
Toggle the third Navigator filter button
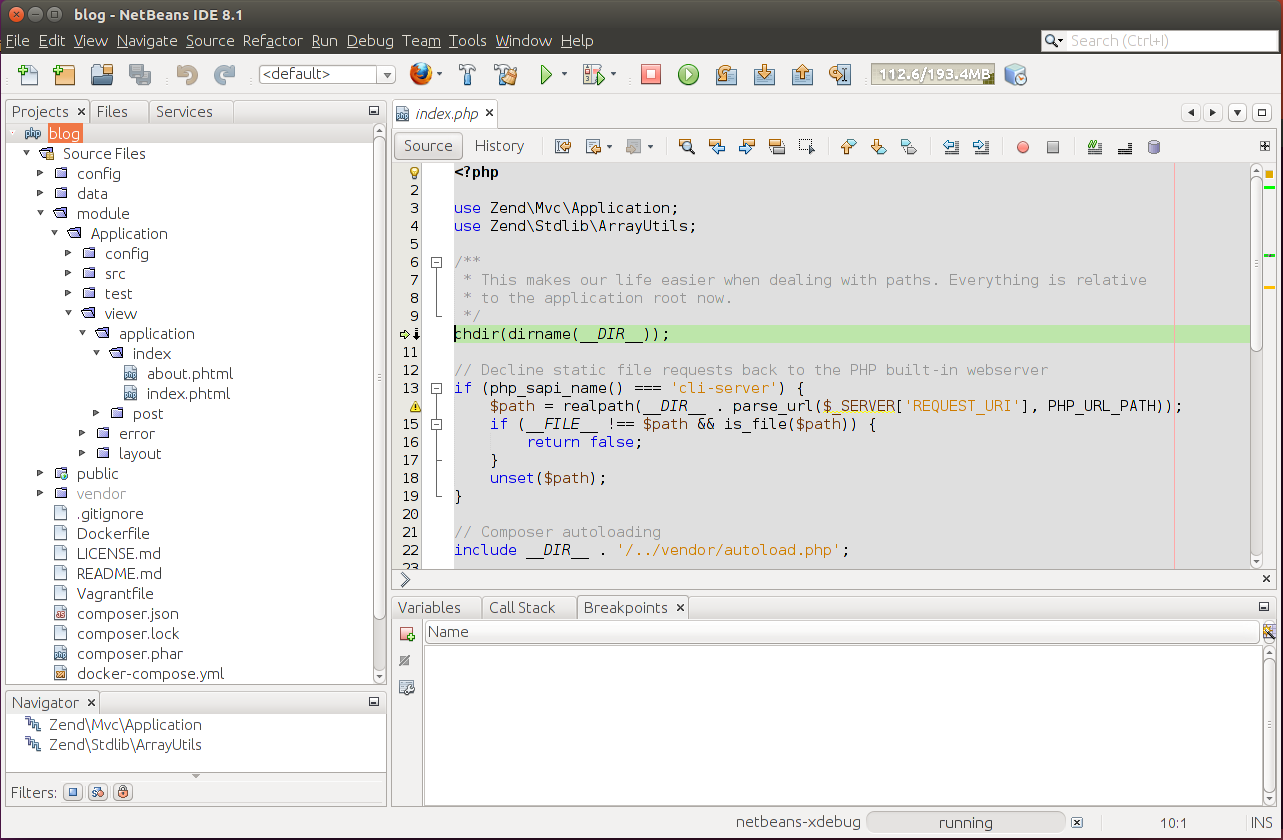(x=122, y=792)
